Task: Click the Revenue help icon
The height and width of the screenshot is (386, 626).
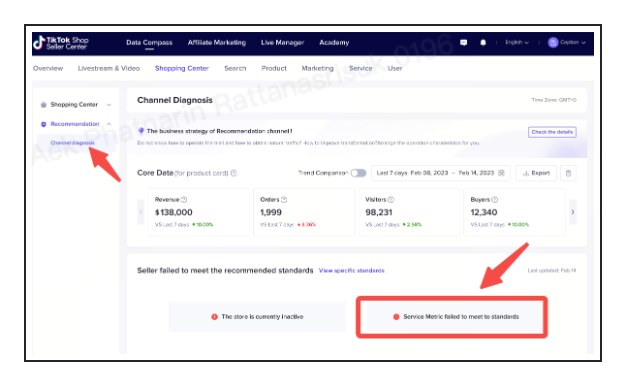Action: [184, 200]
